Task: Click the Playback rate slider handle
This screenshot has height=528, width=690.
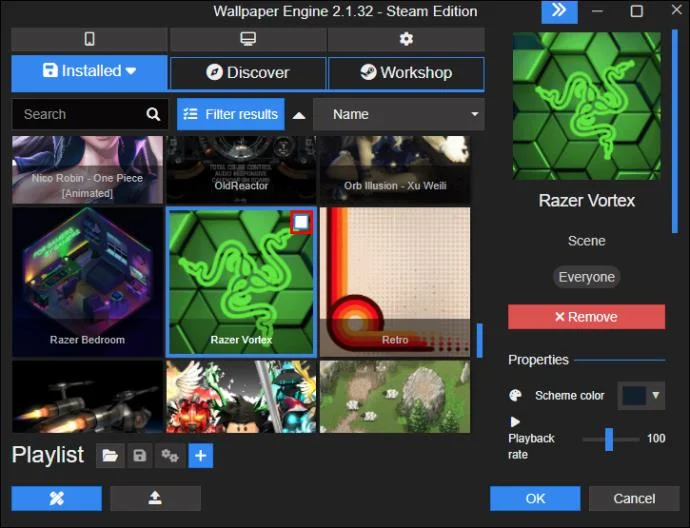Action: (609, 439)
